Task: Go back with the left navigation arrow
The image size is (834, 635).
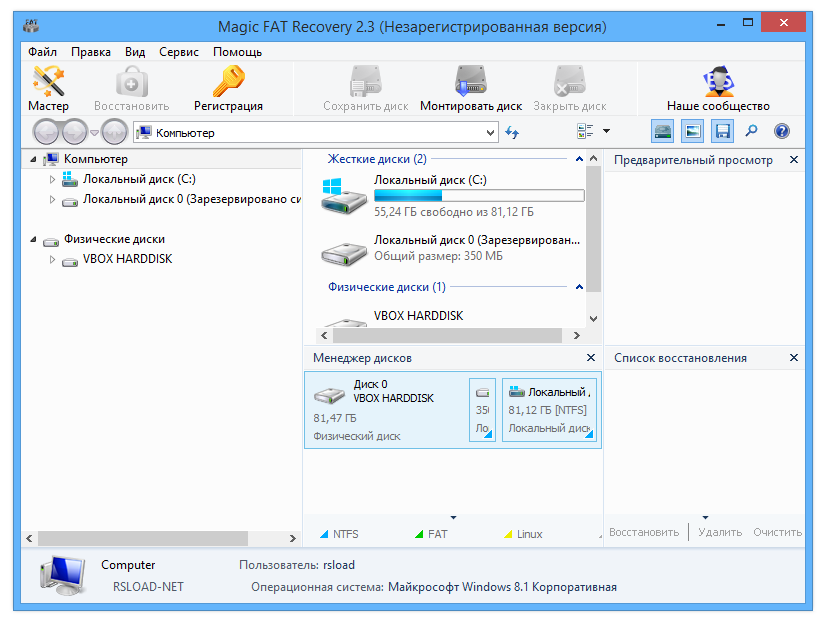Action: tap(46, 132)
